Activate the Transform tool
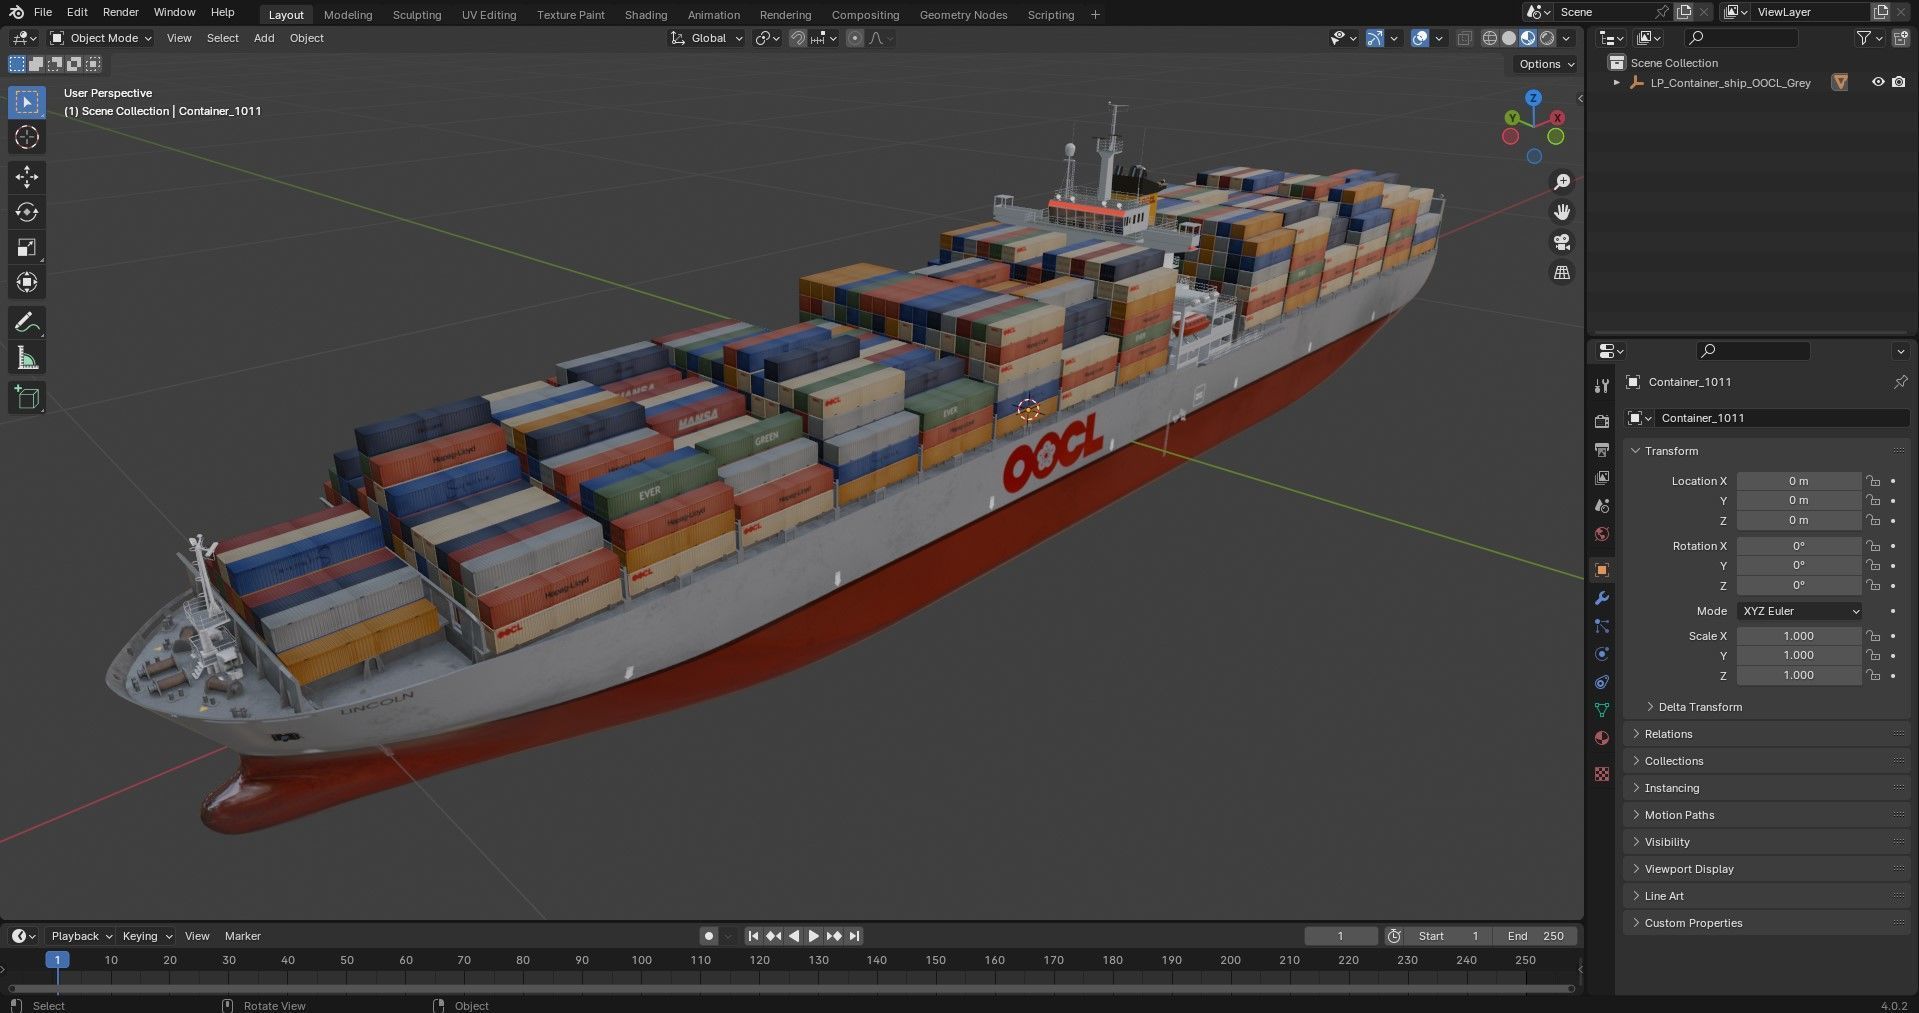The width and height of the screenshot is (1919, 1013). (x=27, y=282)
